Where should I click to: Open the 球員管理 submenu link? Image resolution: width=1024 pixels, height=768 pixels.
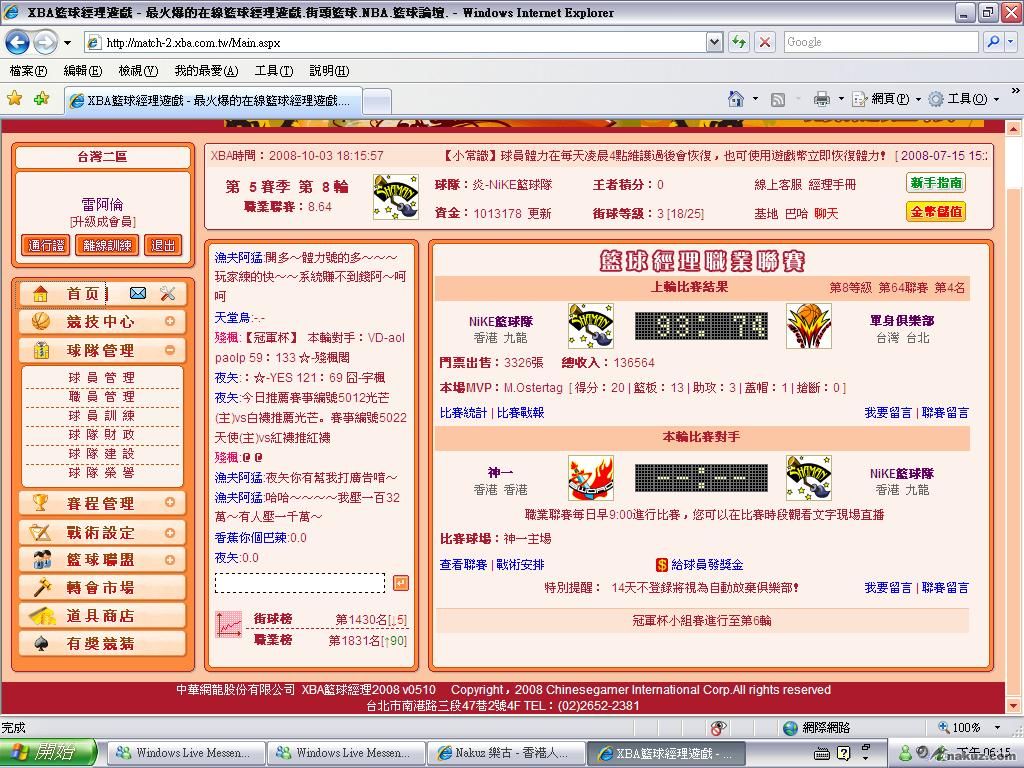coord(101,377)
